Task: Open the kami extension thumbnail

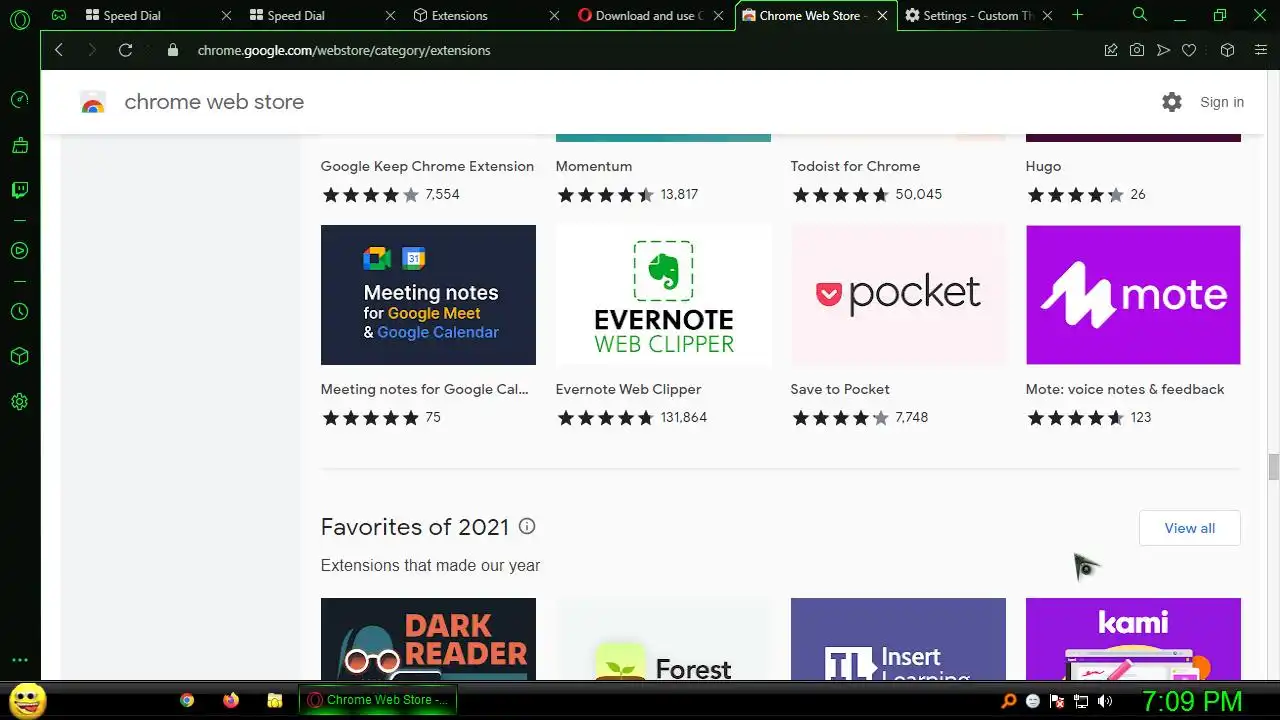Action: coord(1133,639)
